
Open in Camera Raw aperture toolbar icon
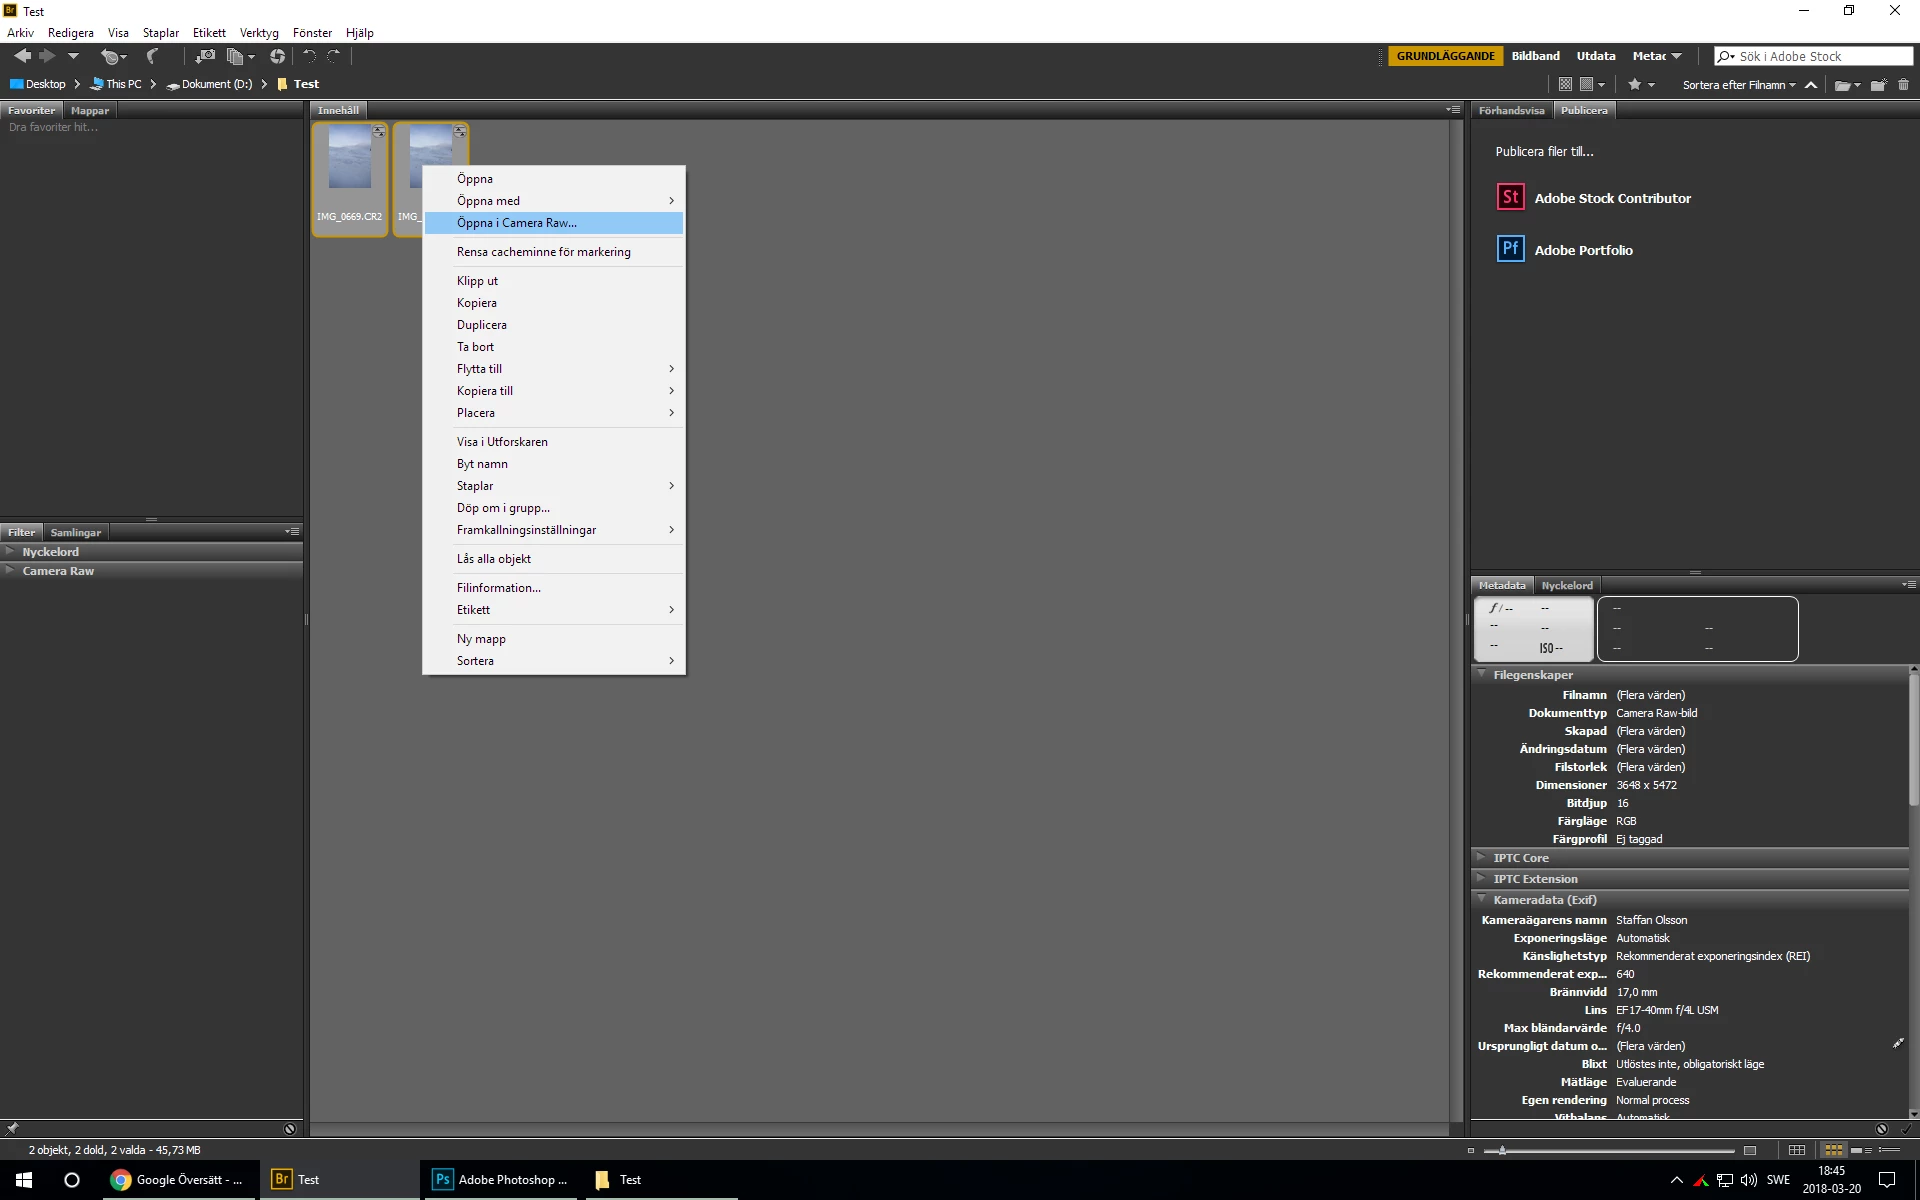pos(277,57)
